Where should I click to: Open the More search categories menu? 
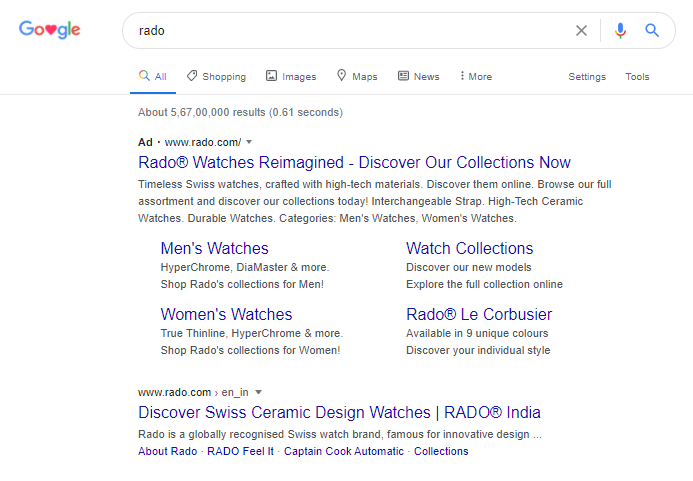[x=476, y=76]
